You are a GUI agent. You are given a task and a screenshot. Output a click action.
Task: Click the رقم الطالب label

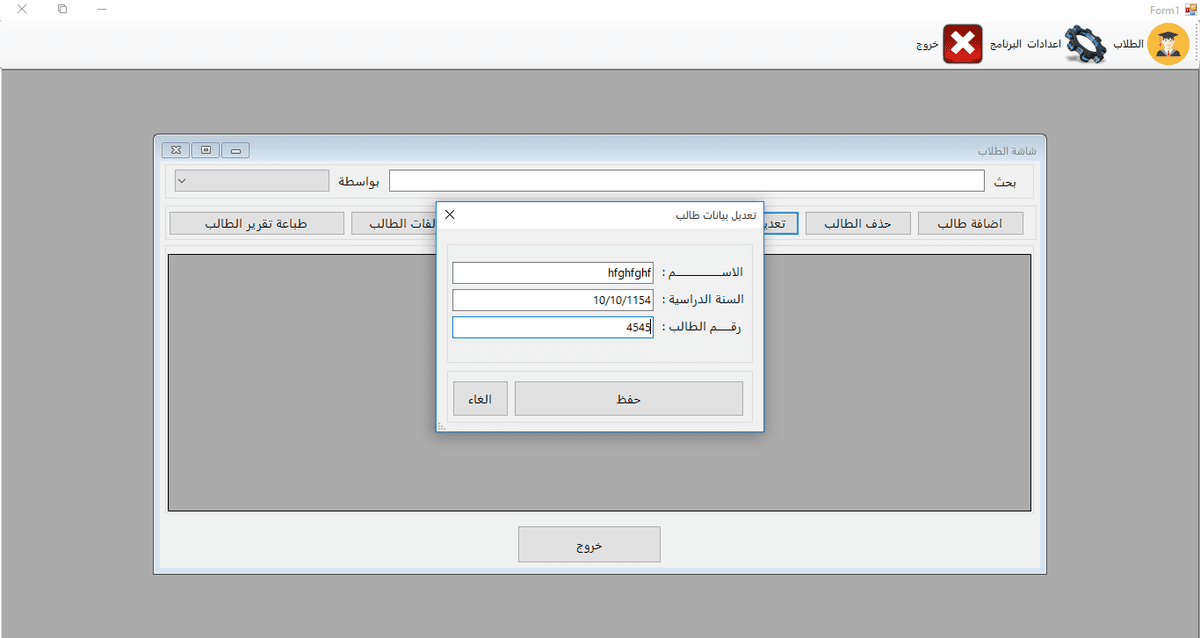click(x=704, y=327)
